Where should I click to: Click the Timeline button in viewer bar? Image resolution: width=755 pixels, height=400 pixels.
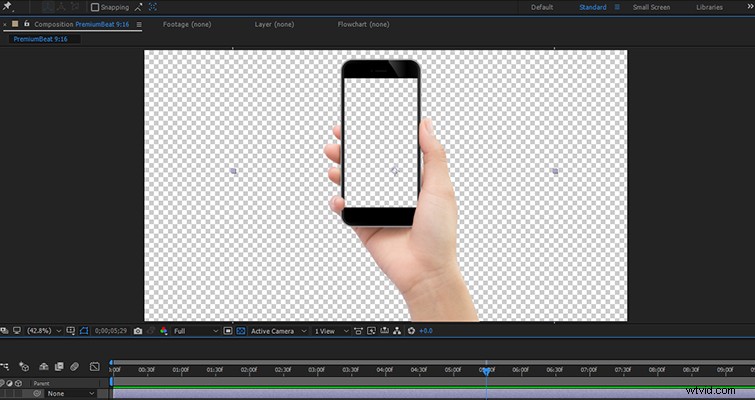(384, 331)
